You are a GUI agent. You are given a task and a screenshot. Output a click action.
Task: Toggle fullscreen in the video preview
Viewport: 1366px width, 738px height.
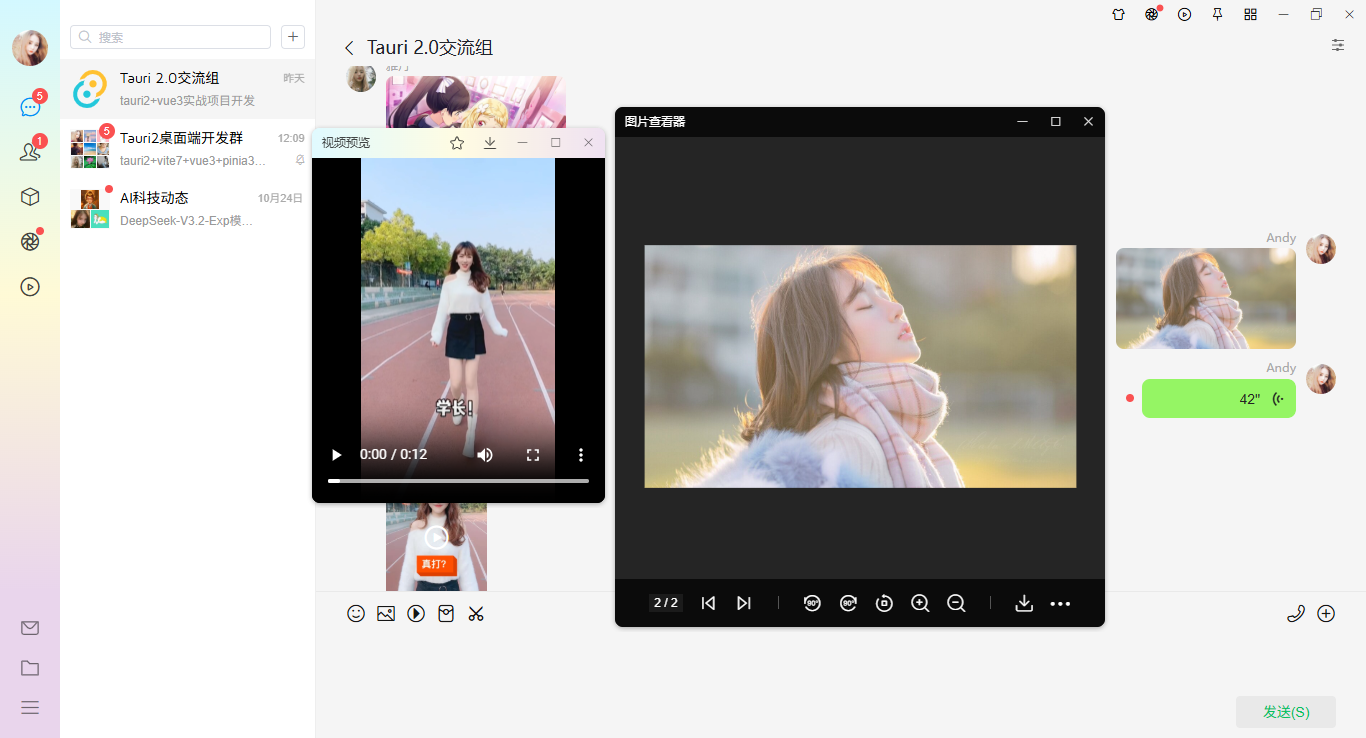[x=533, y=454]
